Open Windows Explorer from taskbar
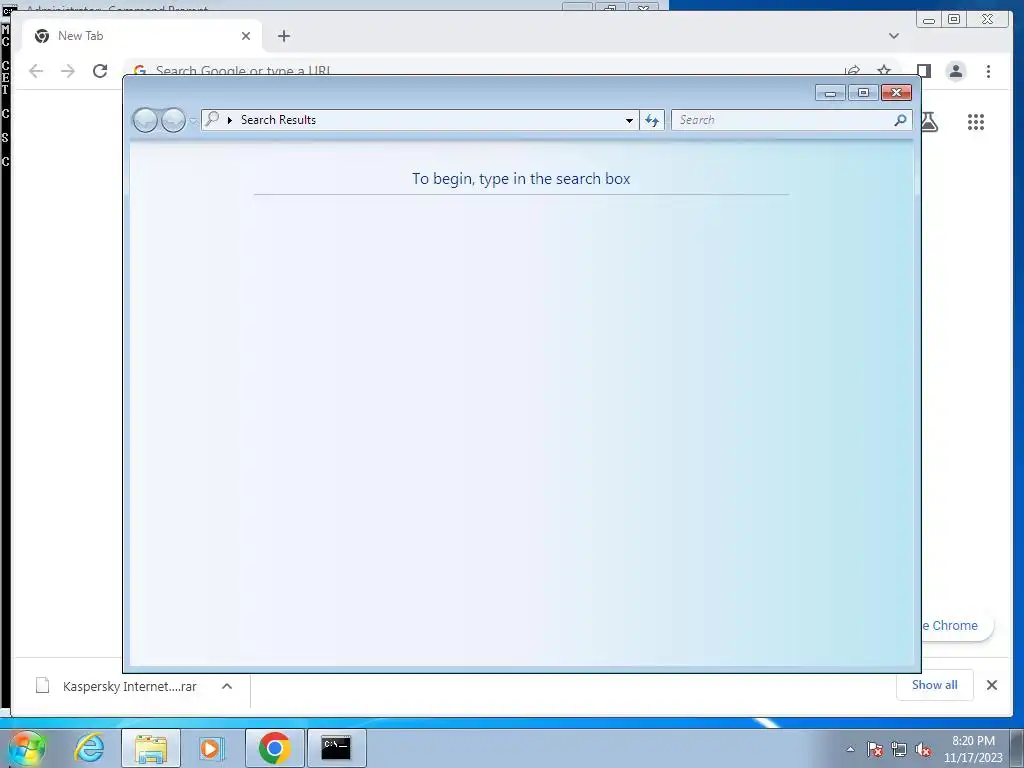Screen dimensions: 1024x768 click(151, 748)
